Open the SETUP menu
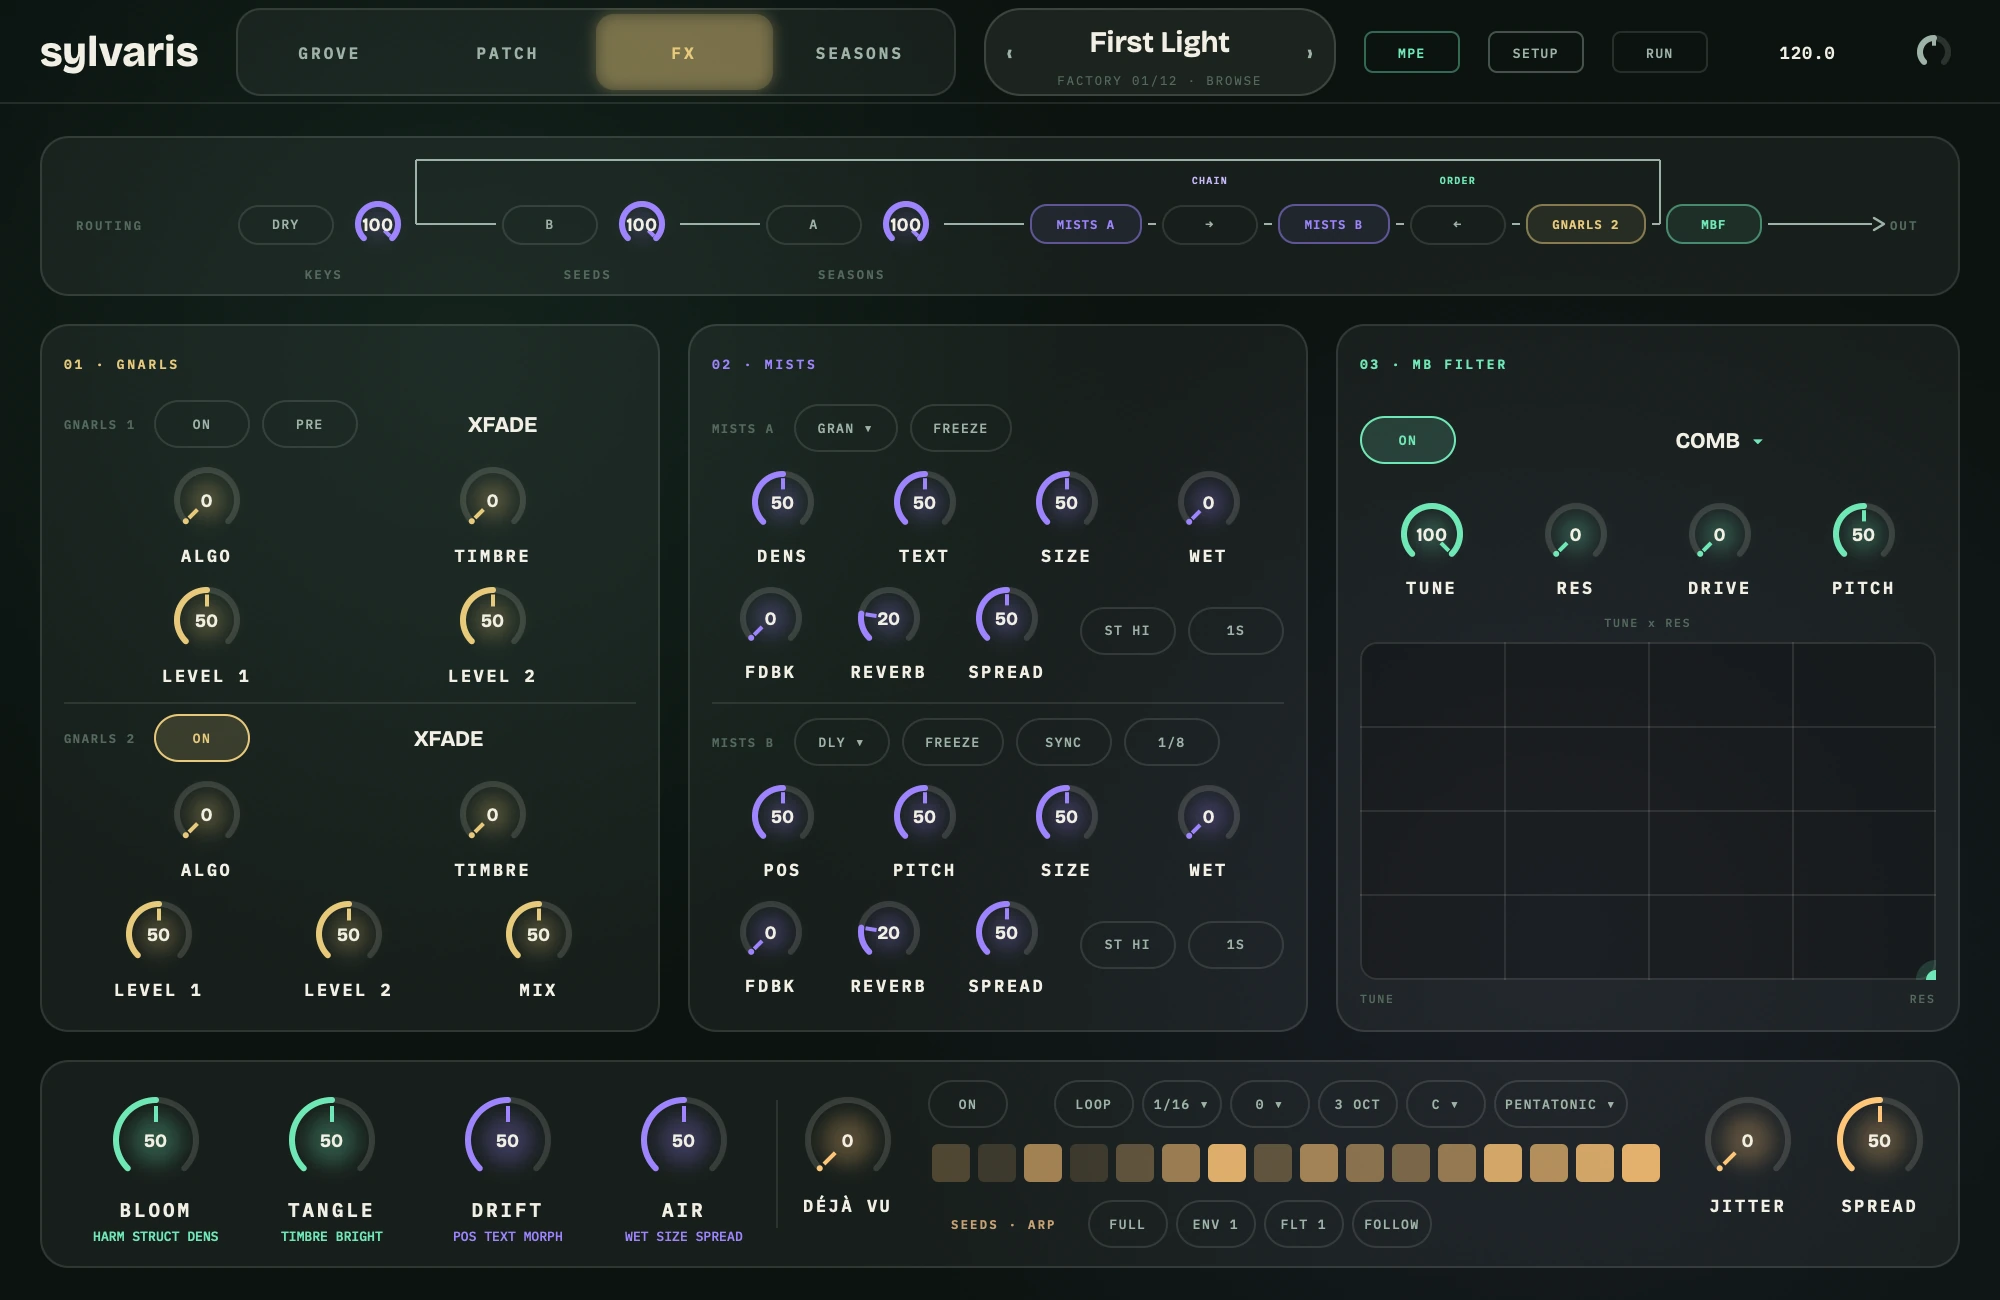 (1535, 53)
